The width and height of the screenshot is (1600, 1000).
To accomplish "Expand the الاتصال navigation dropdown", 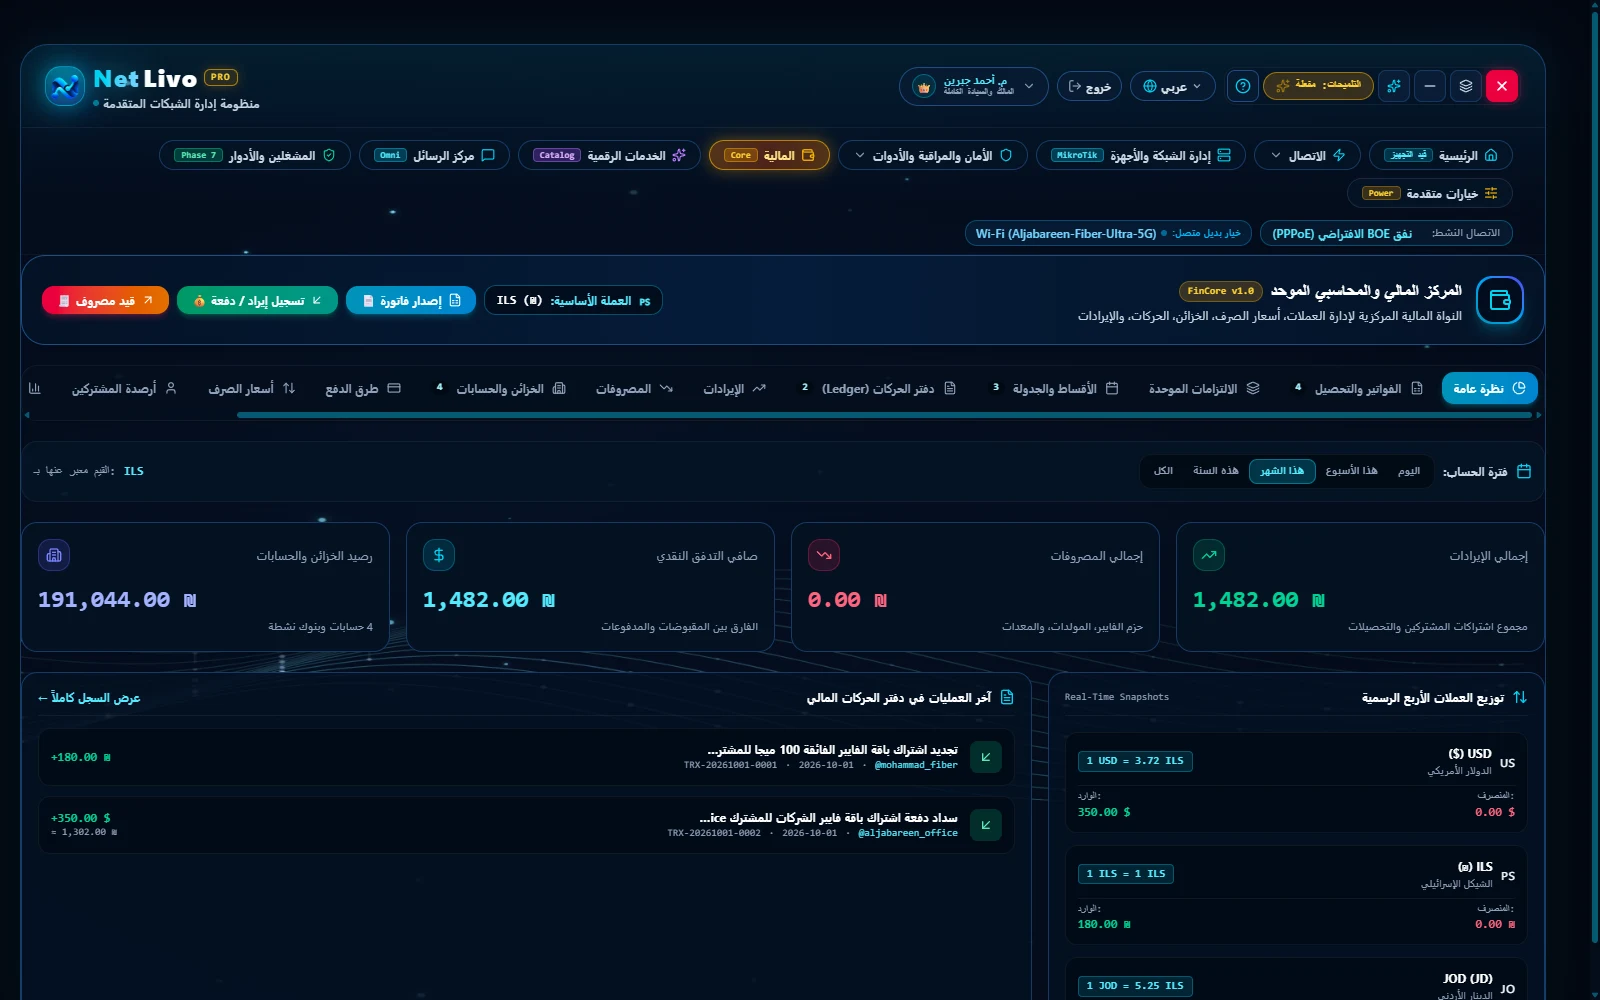I will pos(1307,155).
